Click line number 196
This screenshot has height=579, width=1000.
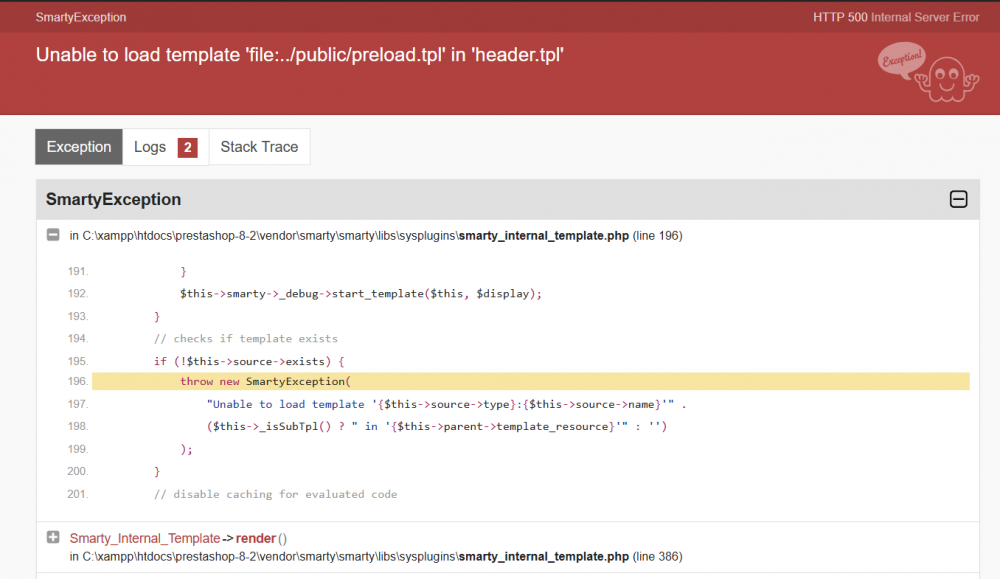coord(78,381)
